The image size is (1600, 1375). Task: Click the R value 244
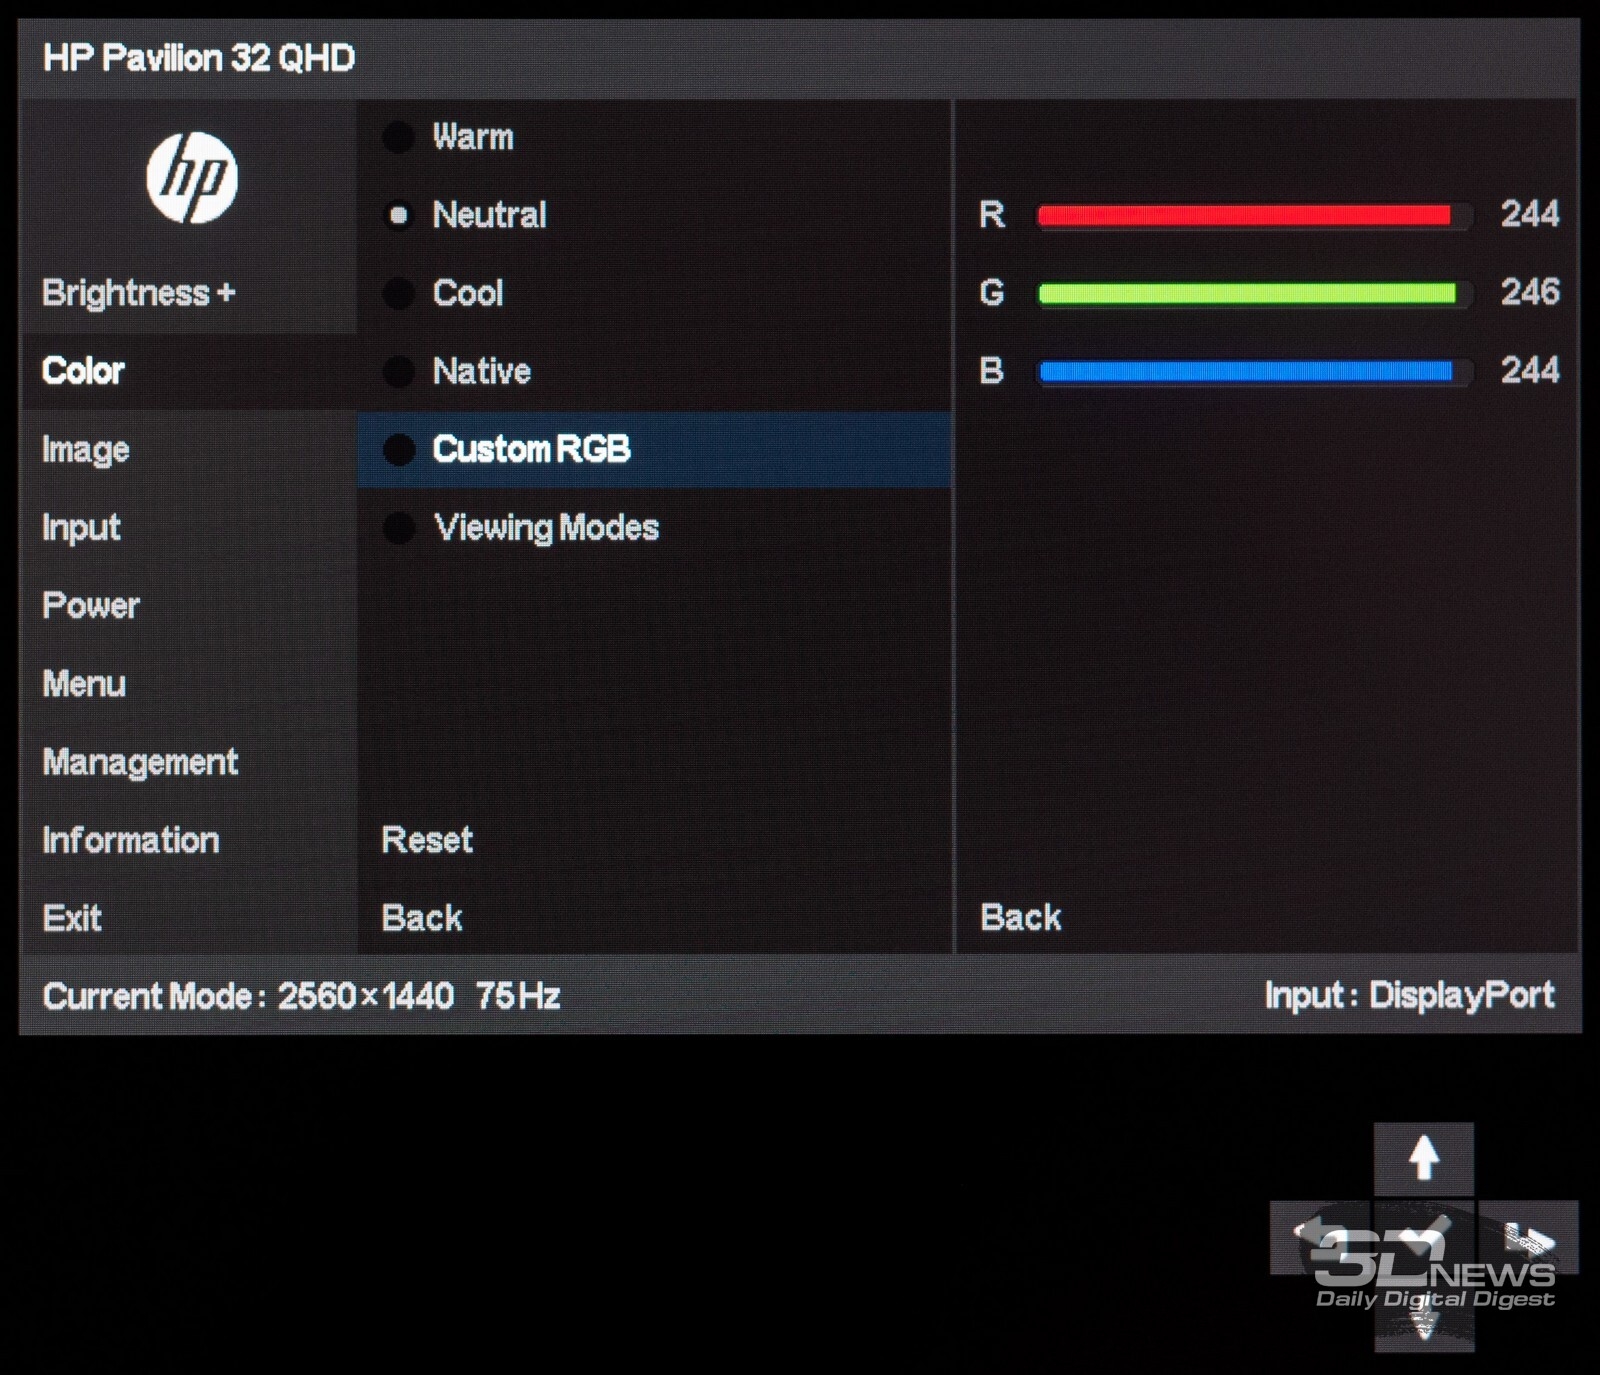coord(1529,214)
